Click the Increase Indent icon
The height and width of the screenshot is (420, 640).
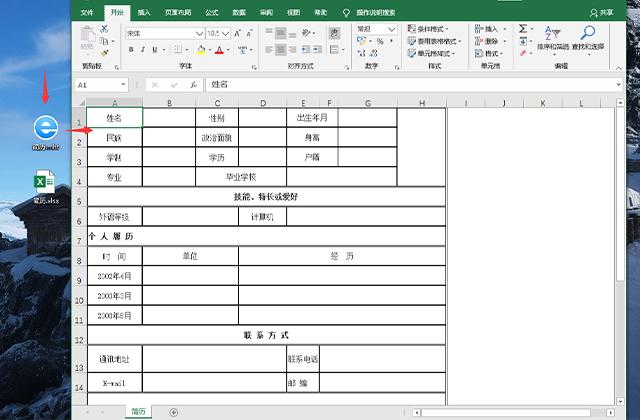click(318, 50)
